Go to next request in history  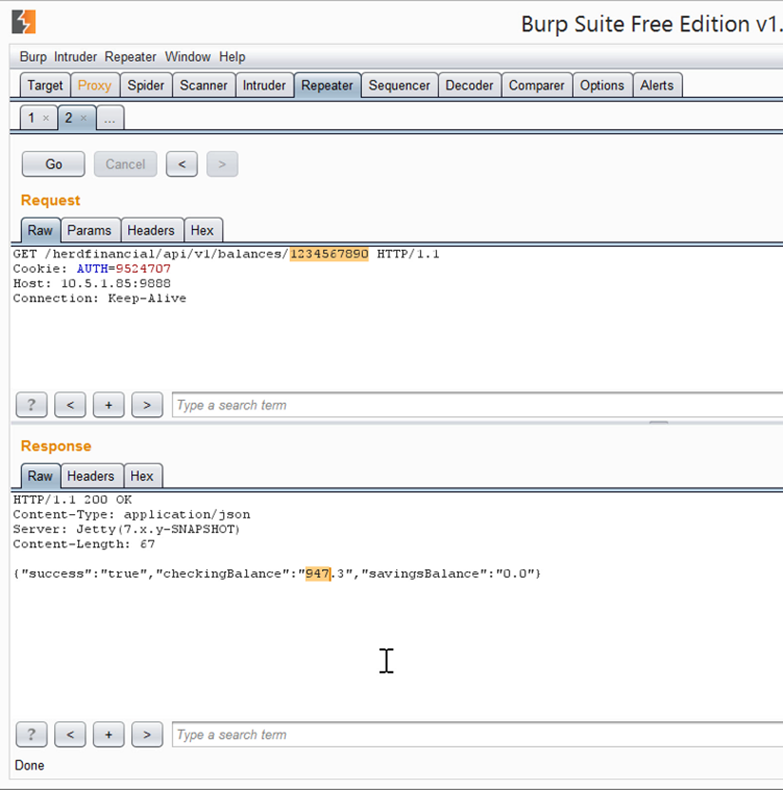(222, 164)
